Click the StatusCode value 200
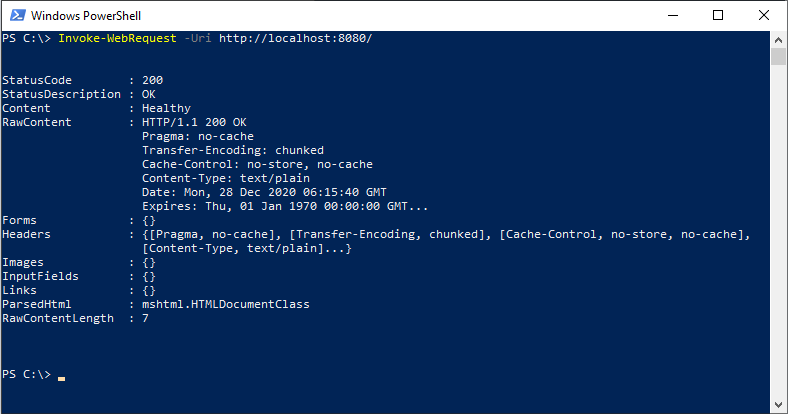788x414 pixels. (x=152, y=80)
